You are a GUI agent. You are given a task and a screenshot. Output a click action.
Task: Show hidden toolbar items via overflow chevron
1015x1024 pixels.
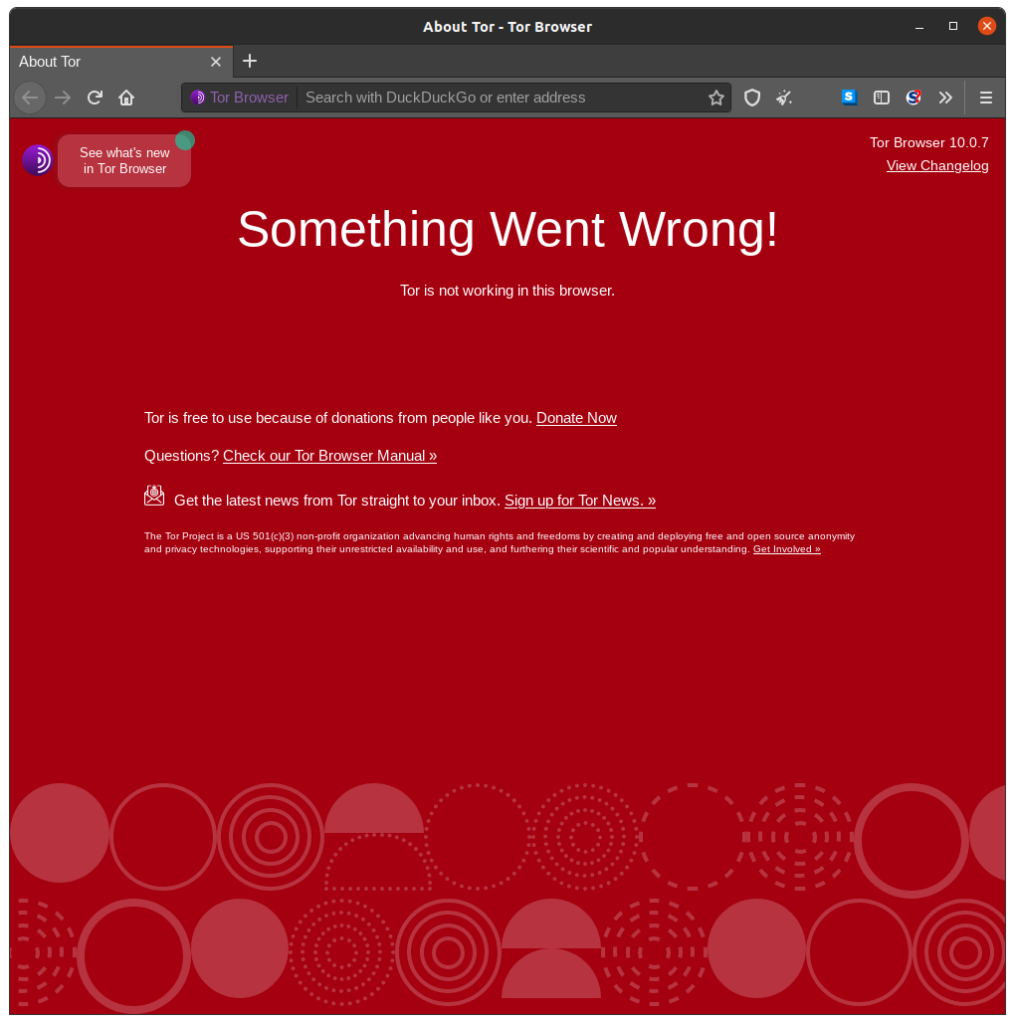(x=945, y=97)
